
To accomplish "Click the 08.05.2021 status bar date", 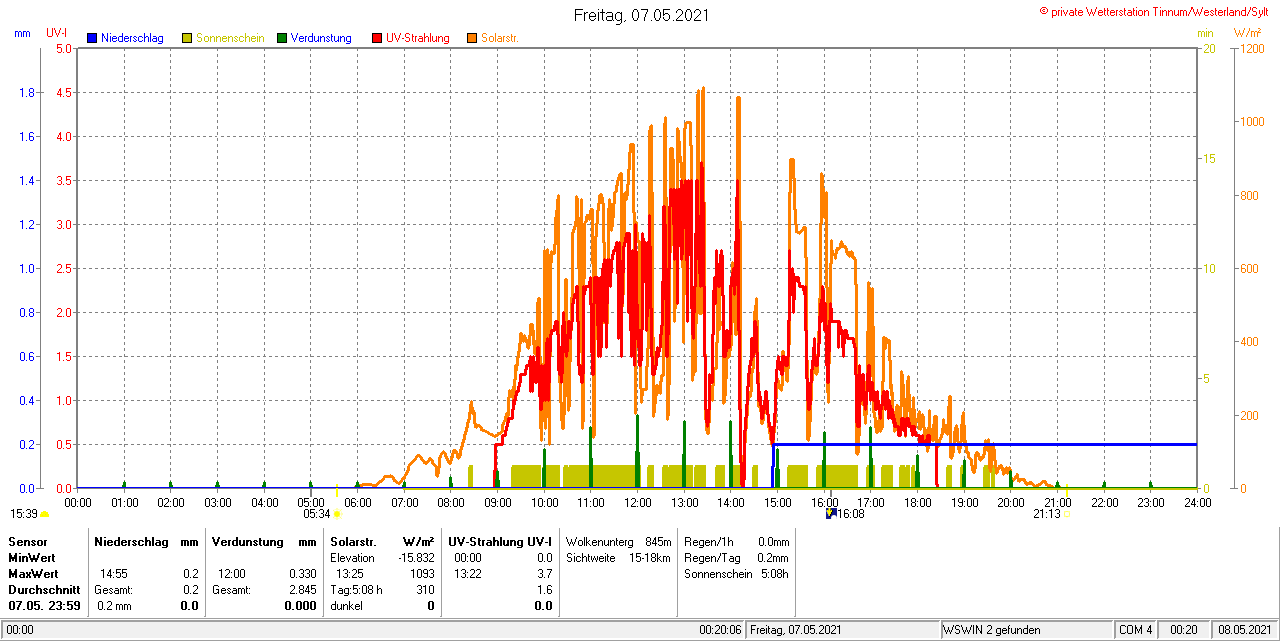I will [1243, 630].
